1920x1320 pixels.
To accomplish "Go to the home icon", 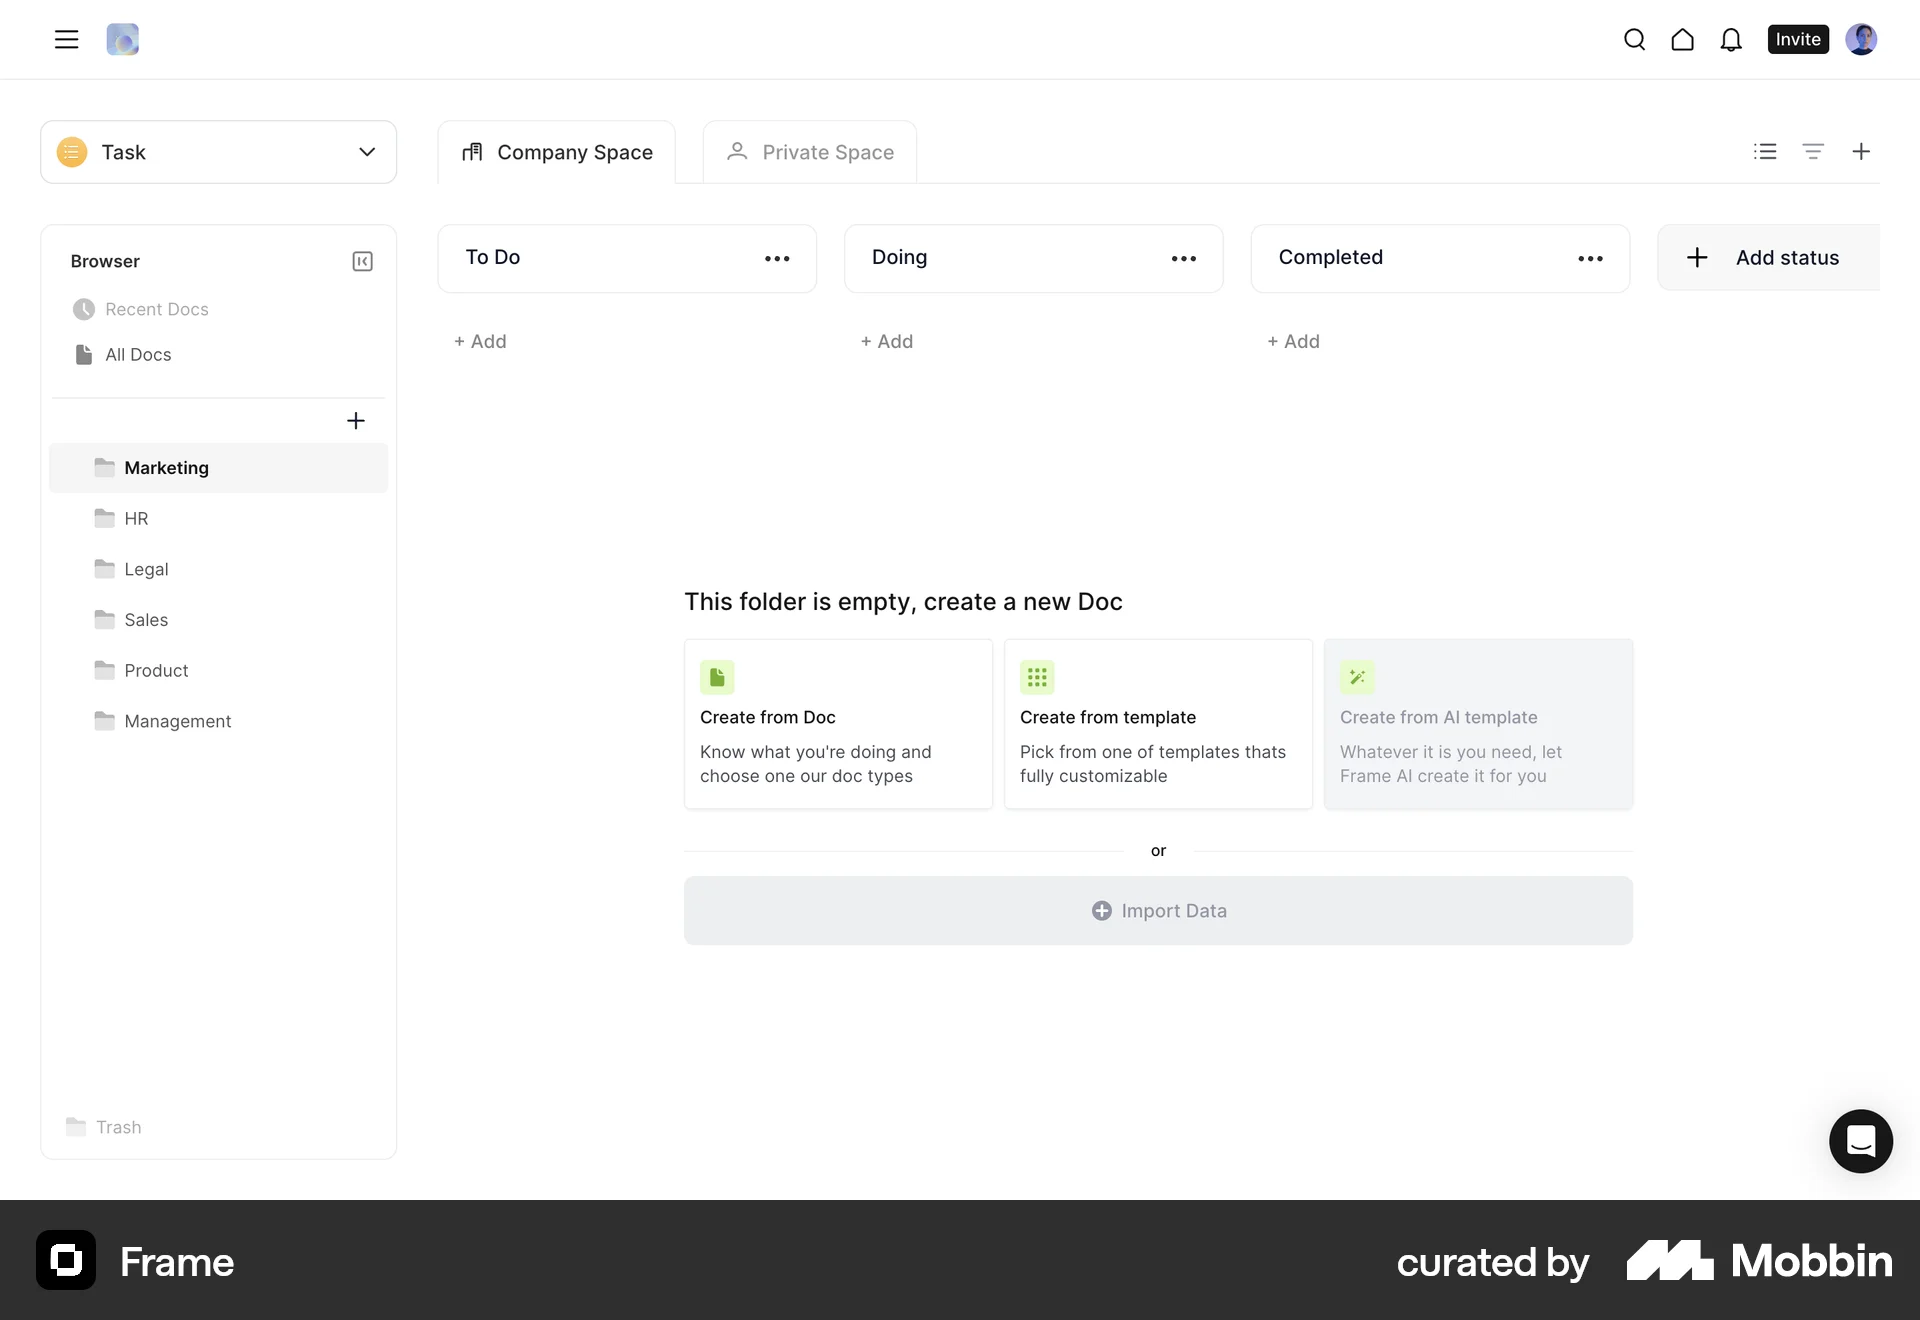I will (x=1682, y=39).
